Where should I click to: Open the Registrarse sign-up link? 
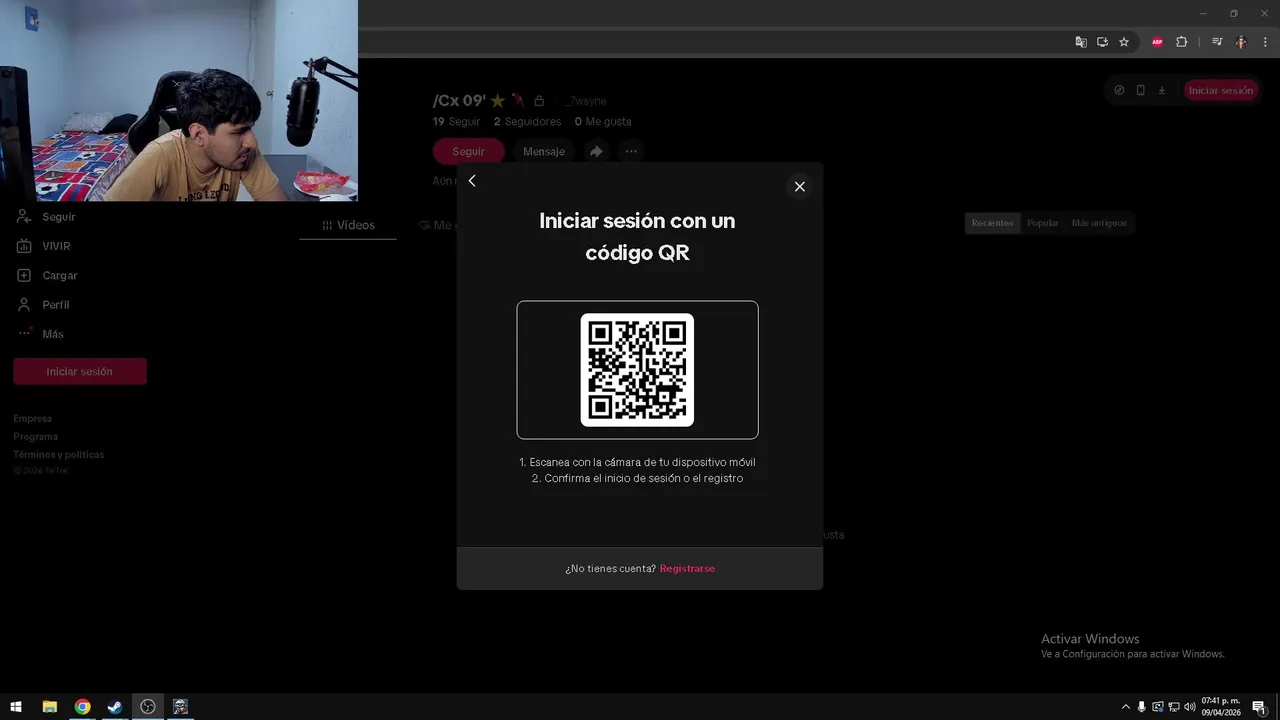[x=687, y=568]
